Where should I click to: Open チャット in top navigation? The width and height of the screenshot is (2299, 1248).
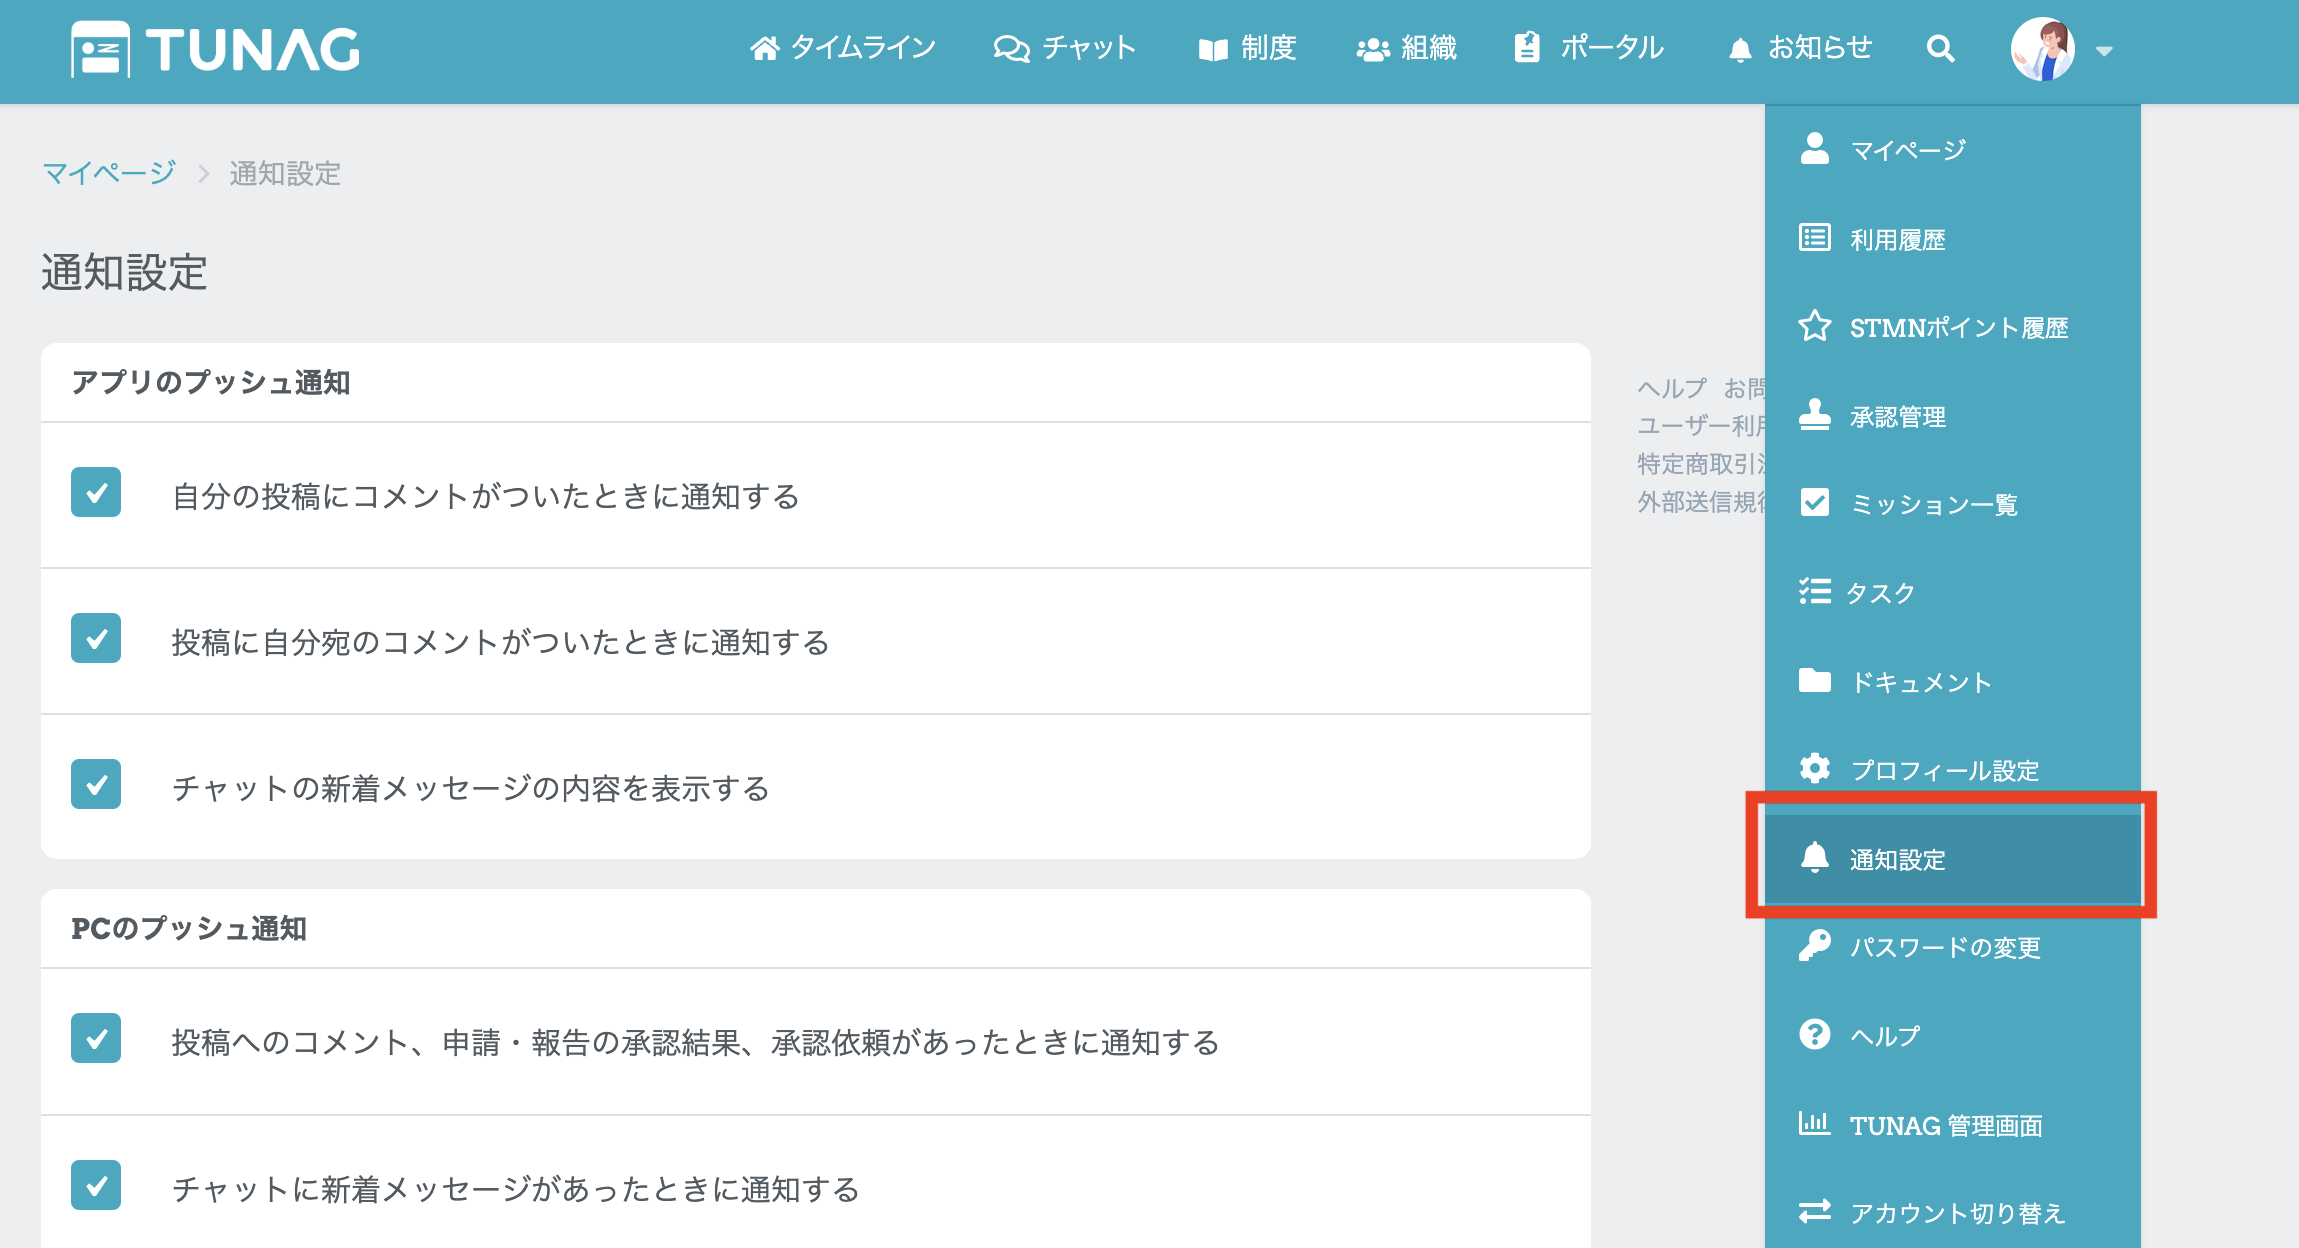coord(1065,48)
